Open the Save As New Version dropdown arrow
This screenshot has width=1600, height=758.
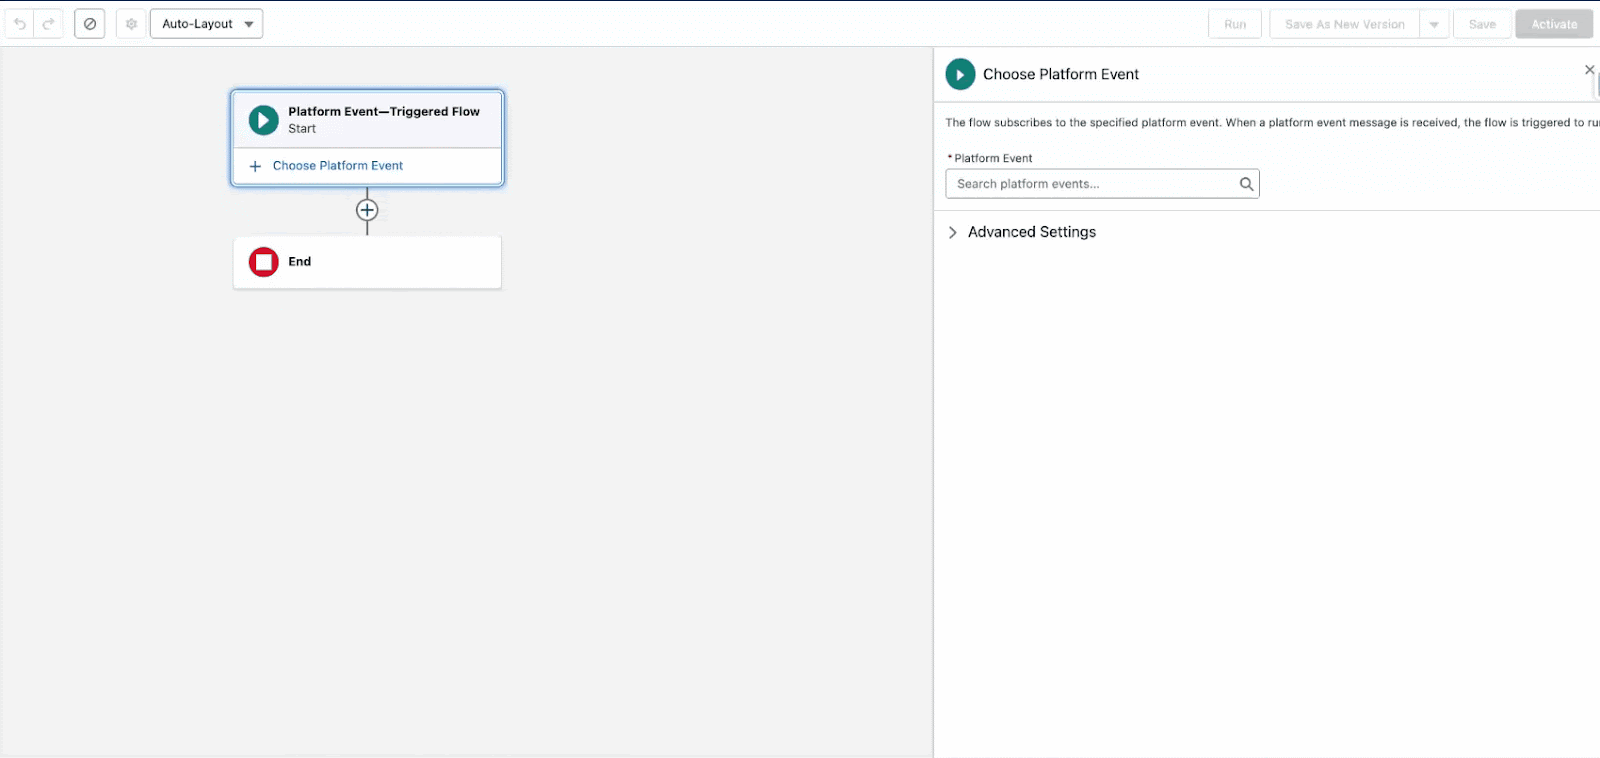pos(1434,24)
